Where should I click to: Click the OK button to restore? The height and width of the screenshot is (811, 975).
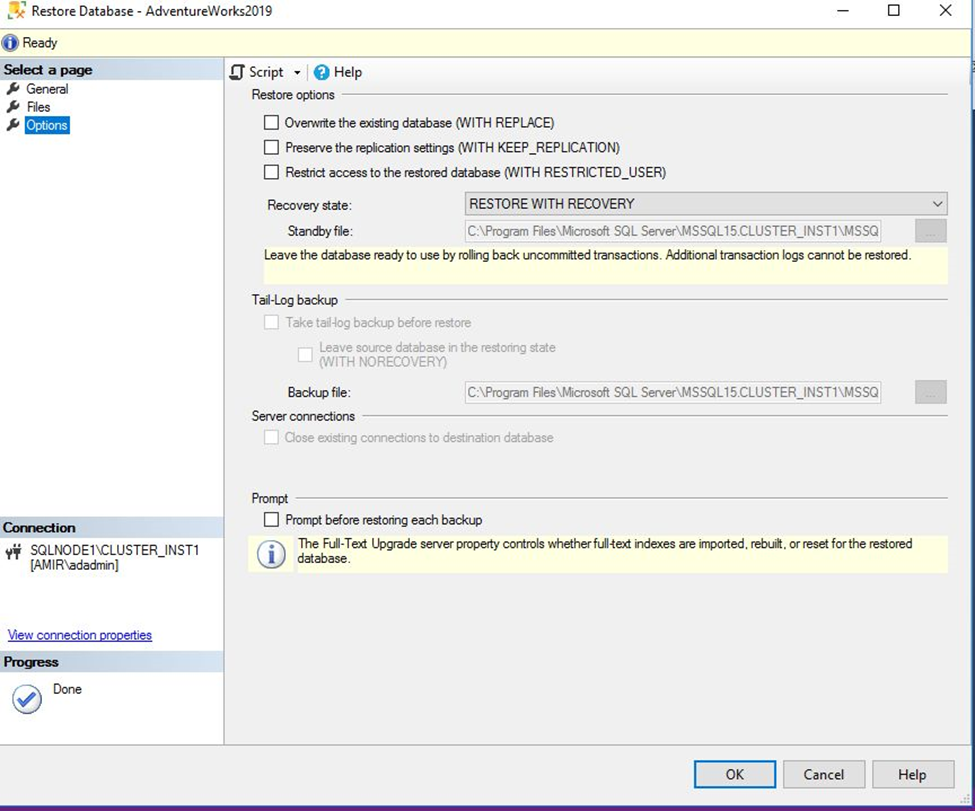coord(734,774)
